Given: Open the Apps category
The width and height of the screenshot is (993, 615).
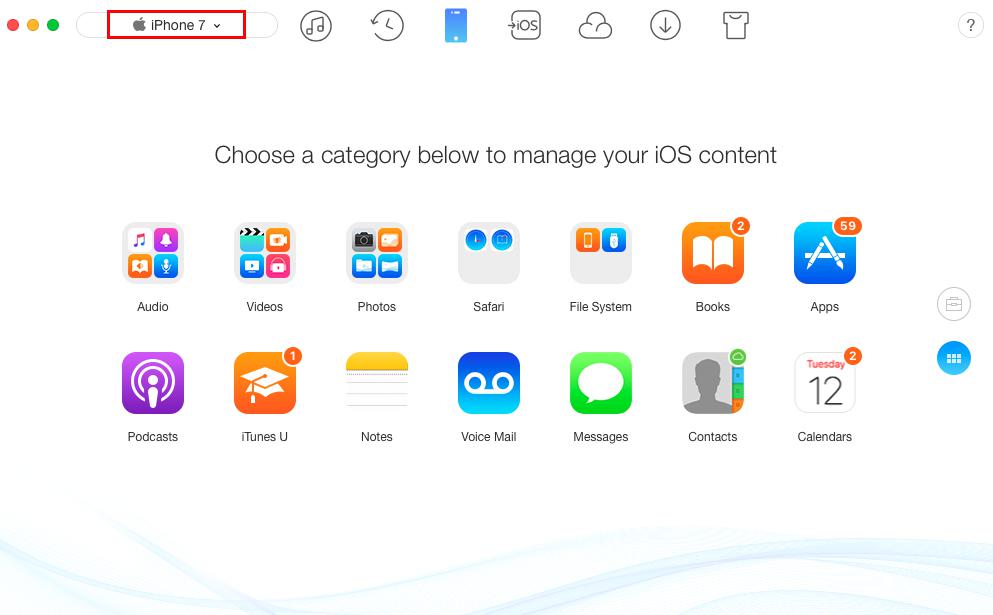Looking at the screenshot, I should pyautogui.click(x=825, y=253).
